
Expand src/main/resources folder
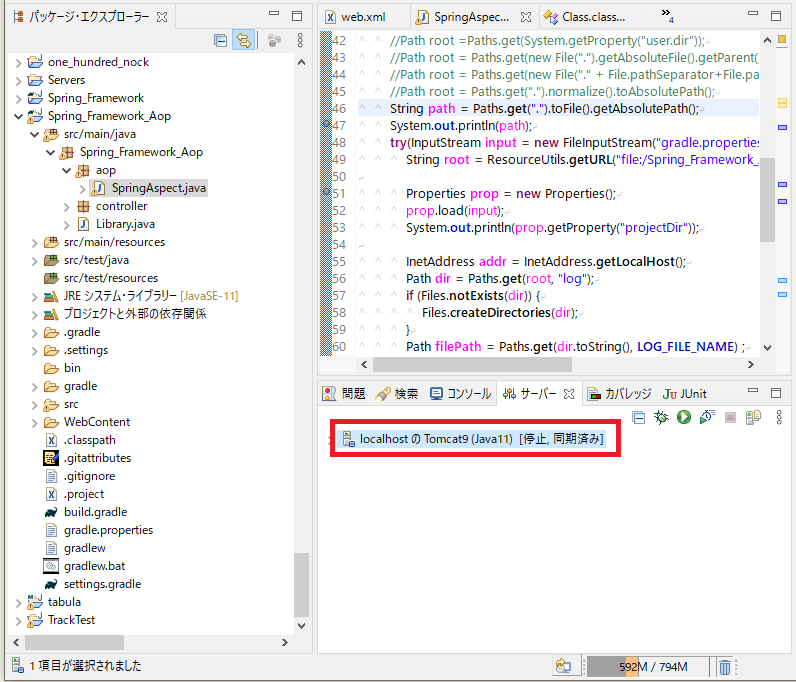point(35,243)
